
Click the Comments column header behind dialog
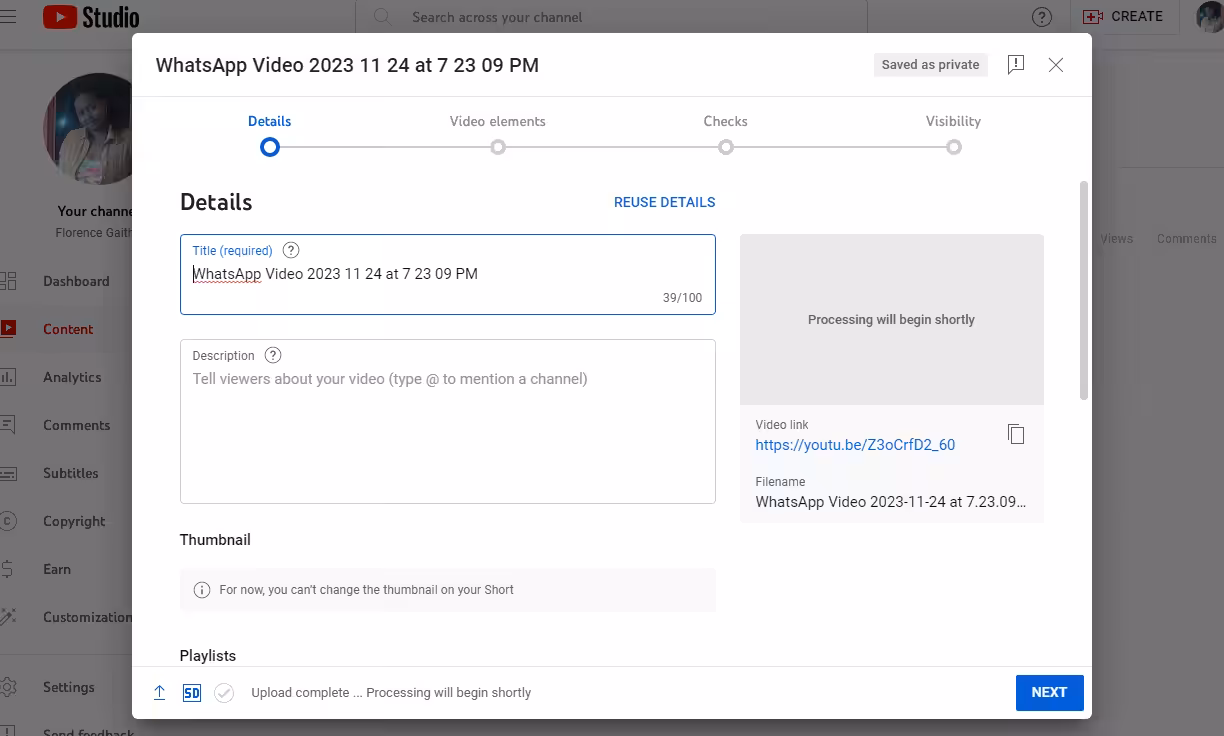(x=1187, y=239)
